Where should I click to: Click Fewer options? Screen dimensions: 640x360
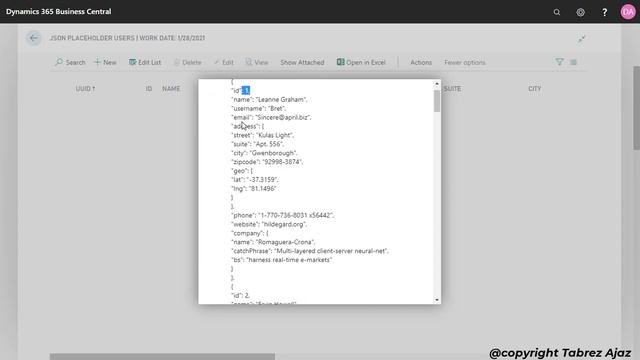pos(464,62)
